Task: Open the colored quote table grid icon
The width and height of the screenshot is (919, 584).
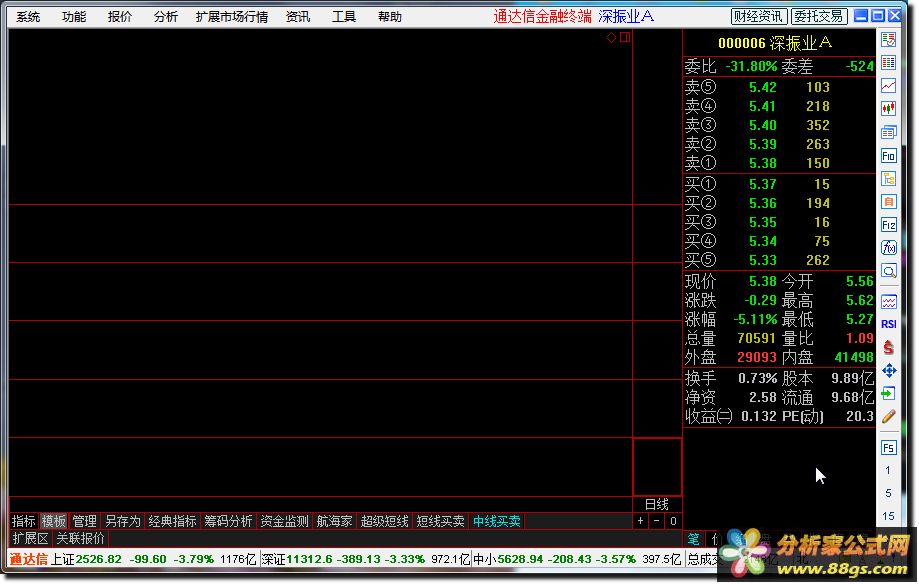Action: coord(889,63)
